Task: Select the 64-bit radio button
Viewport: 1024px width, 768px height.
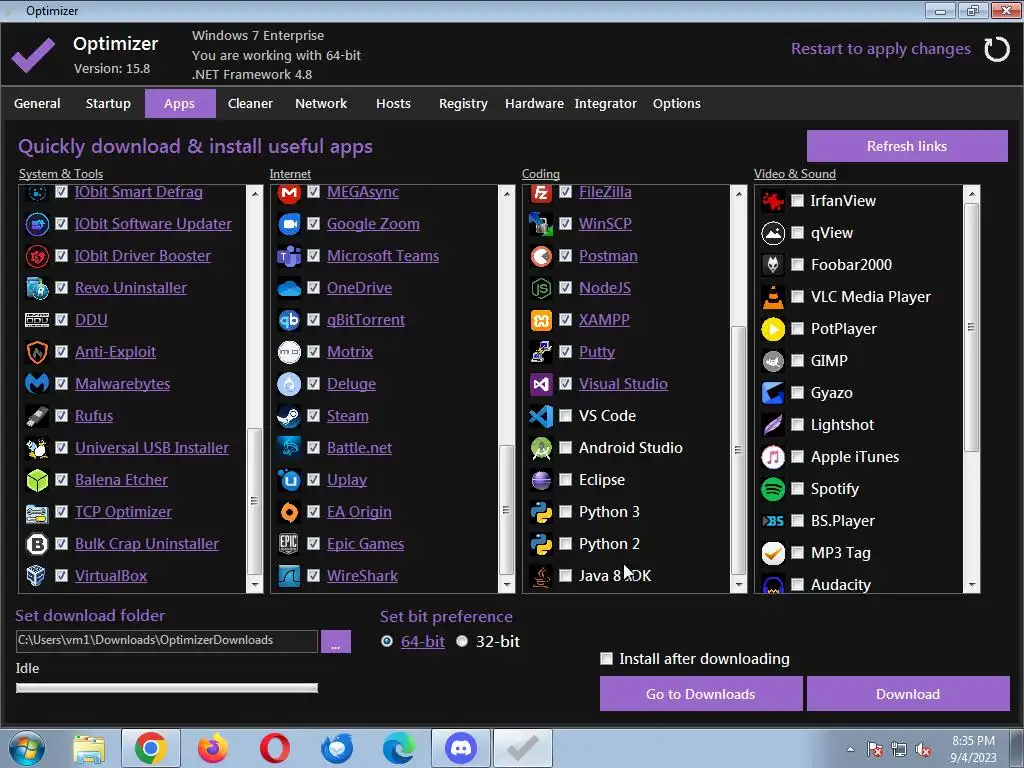Action: (387, 641)
